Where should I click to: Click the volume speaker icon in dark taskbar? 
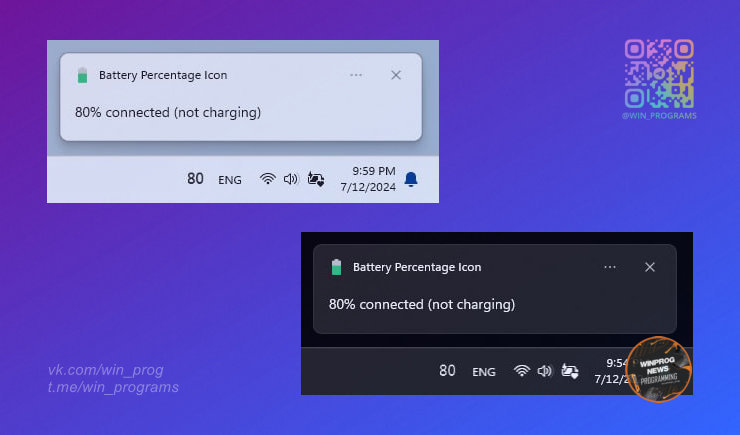pos(545,371)
